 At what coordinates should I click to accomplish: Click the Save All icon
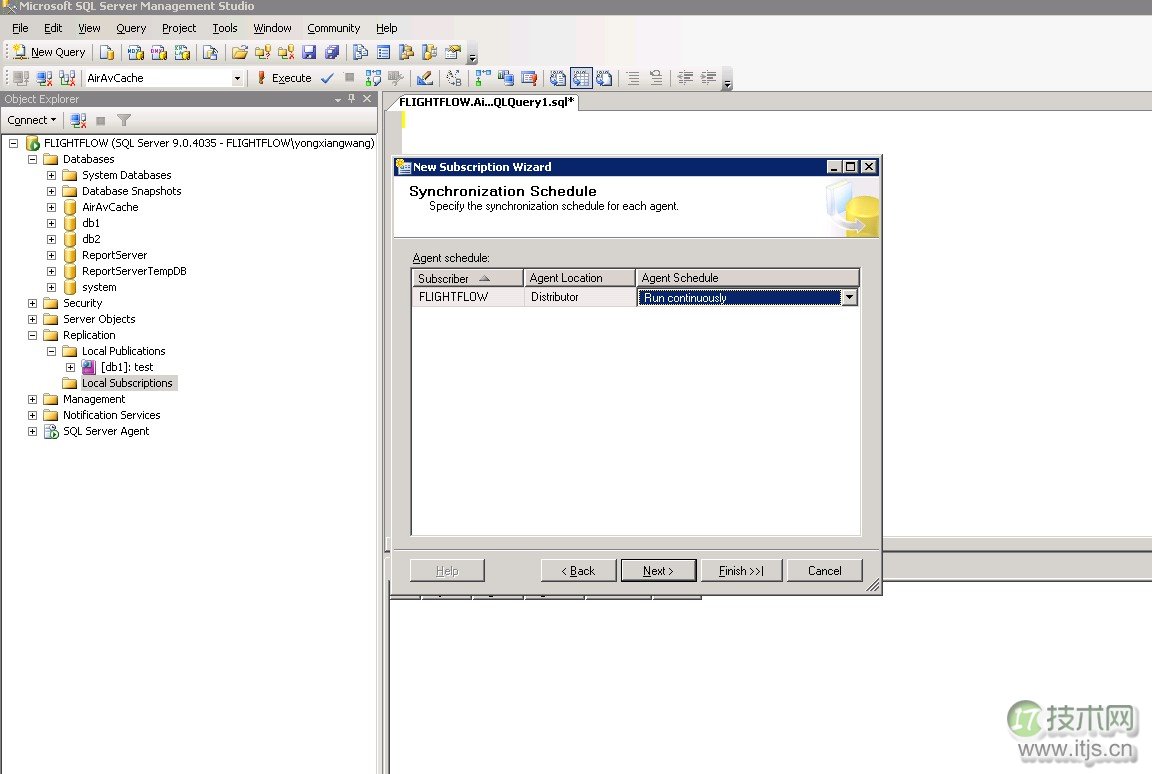(332, 52)
